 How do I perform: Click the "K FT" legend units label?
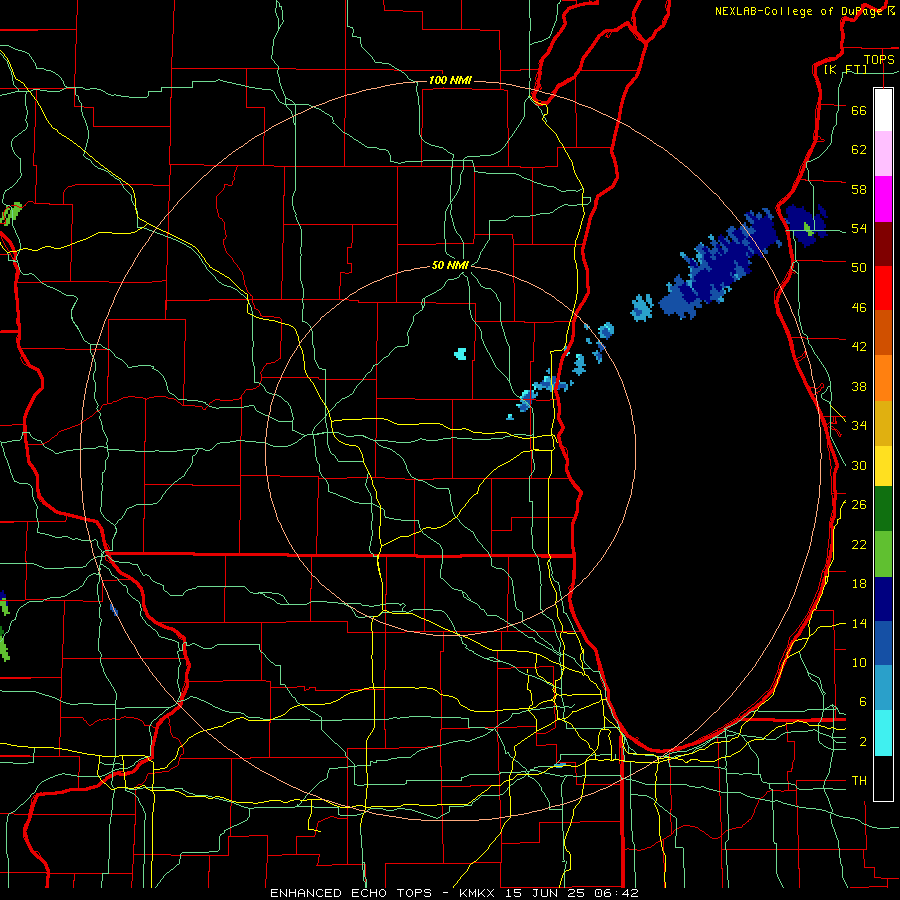pos(845,69)
